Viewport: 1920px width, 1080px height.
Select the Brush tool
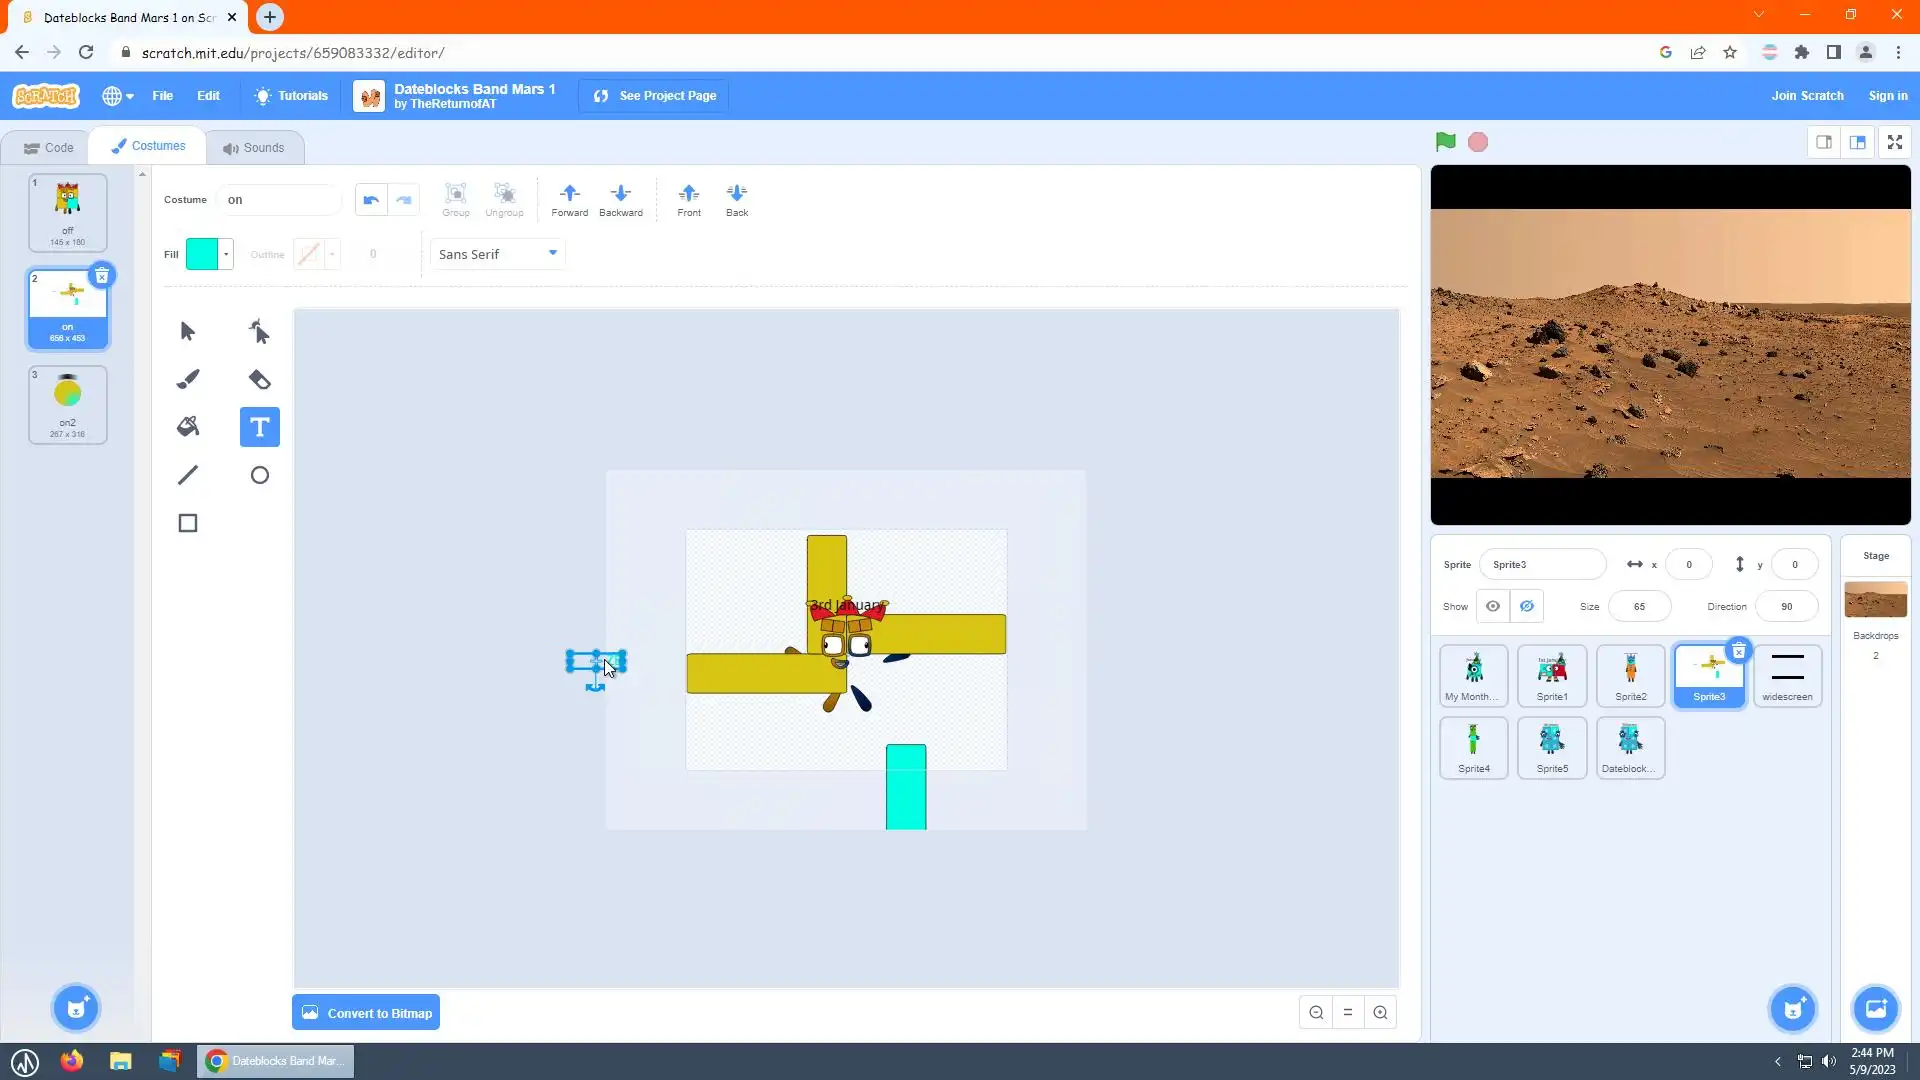[x=188, y=379]
